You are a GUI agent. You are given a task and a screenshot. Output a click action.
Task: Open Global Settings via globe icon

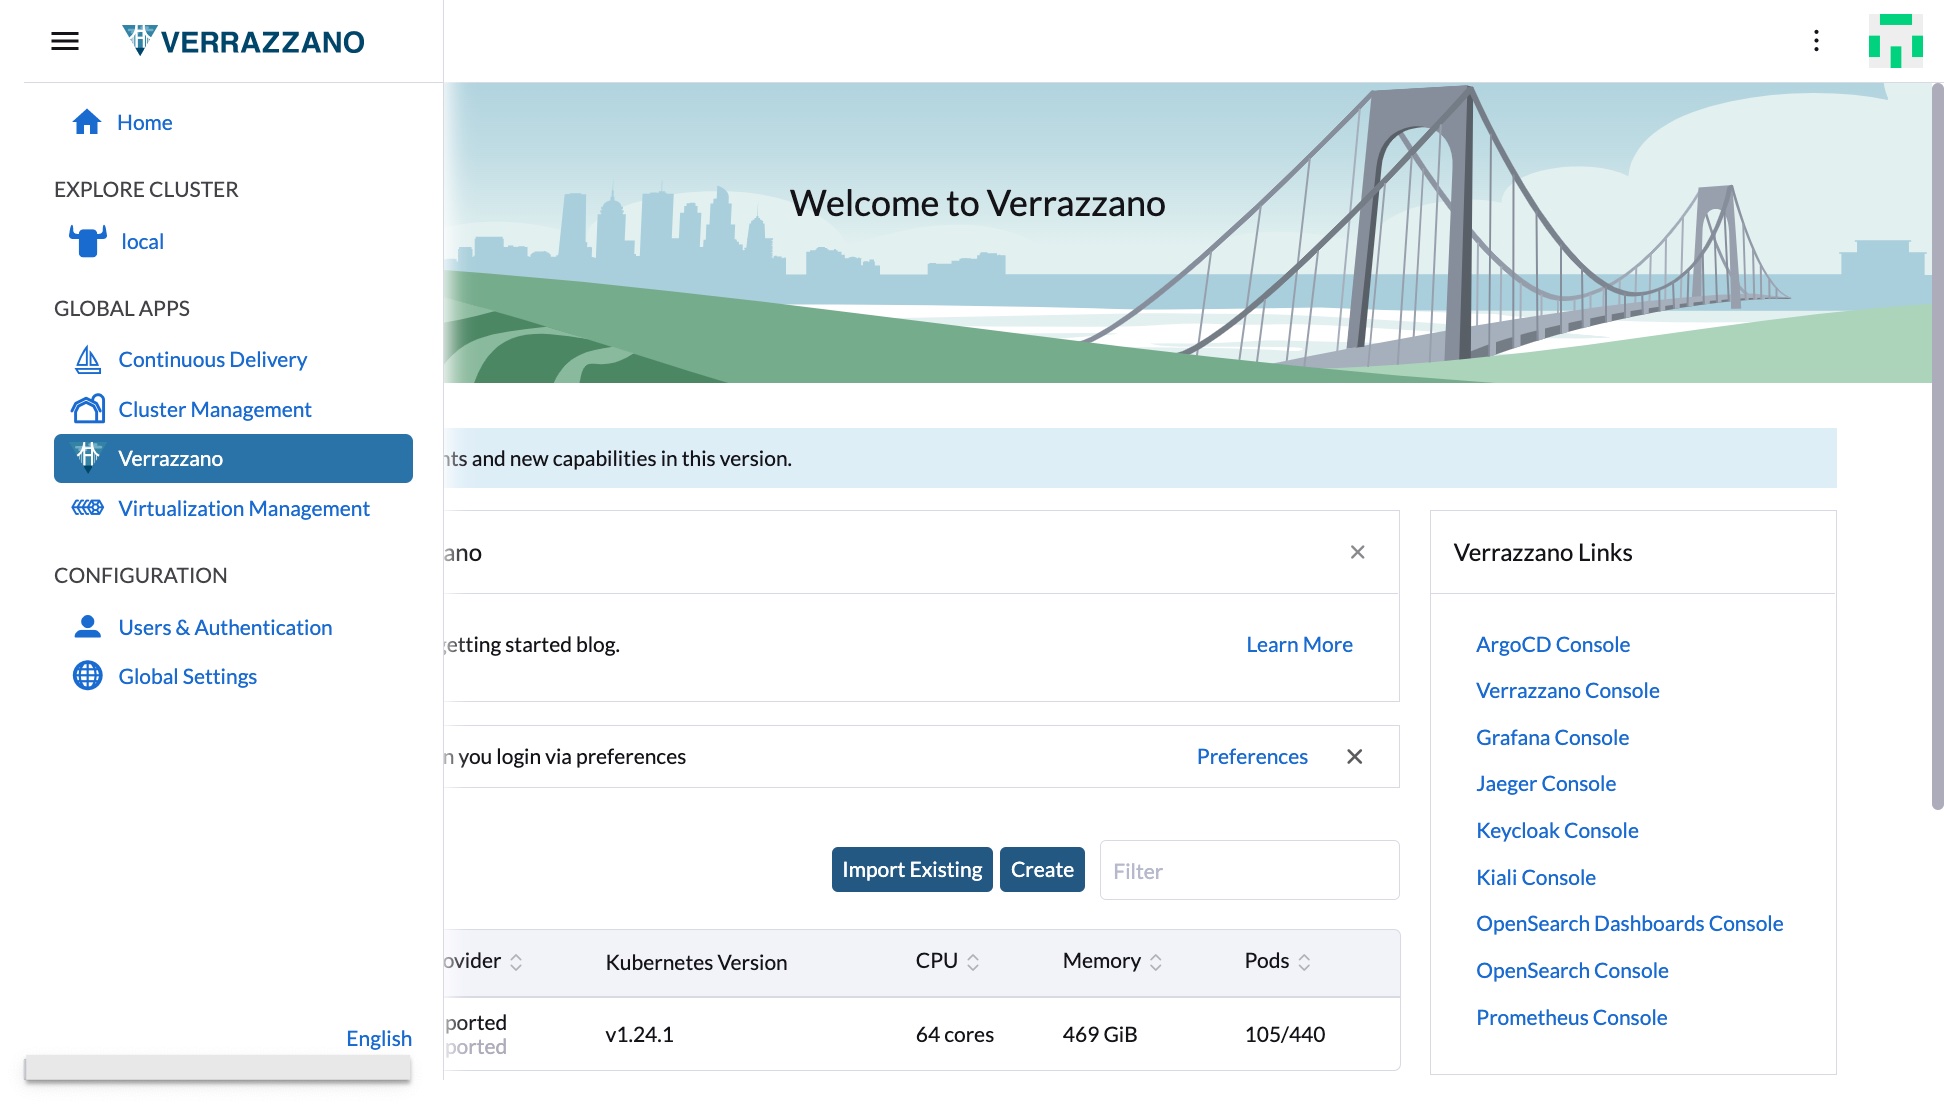click(x=86, y=675)
